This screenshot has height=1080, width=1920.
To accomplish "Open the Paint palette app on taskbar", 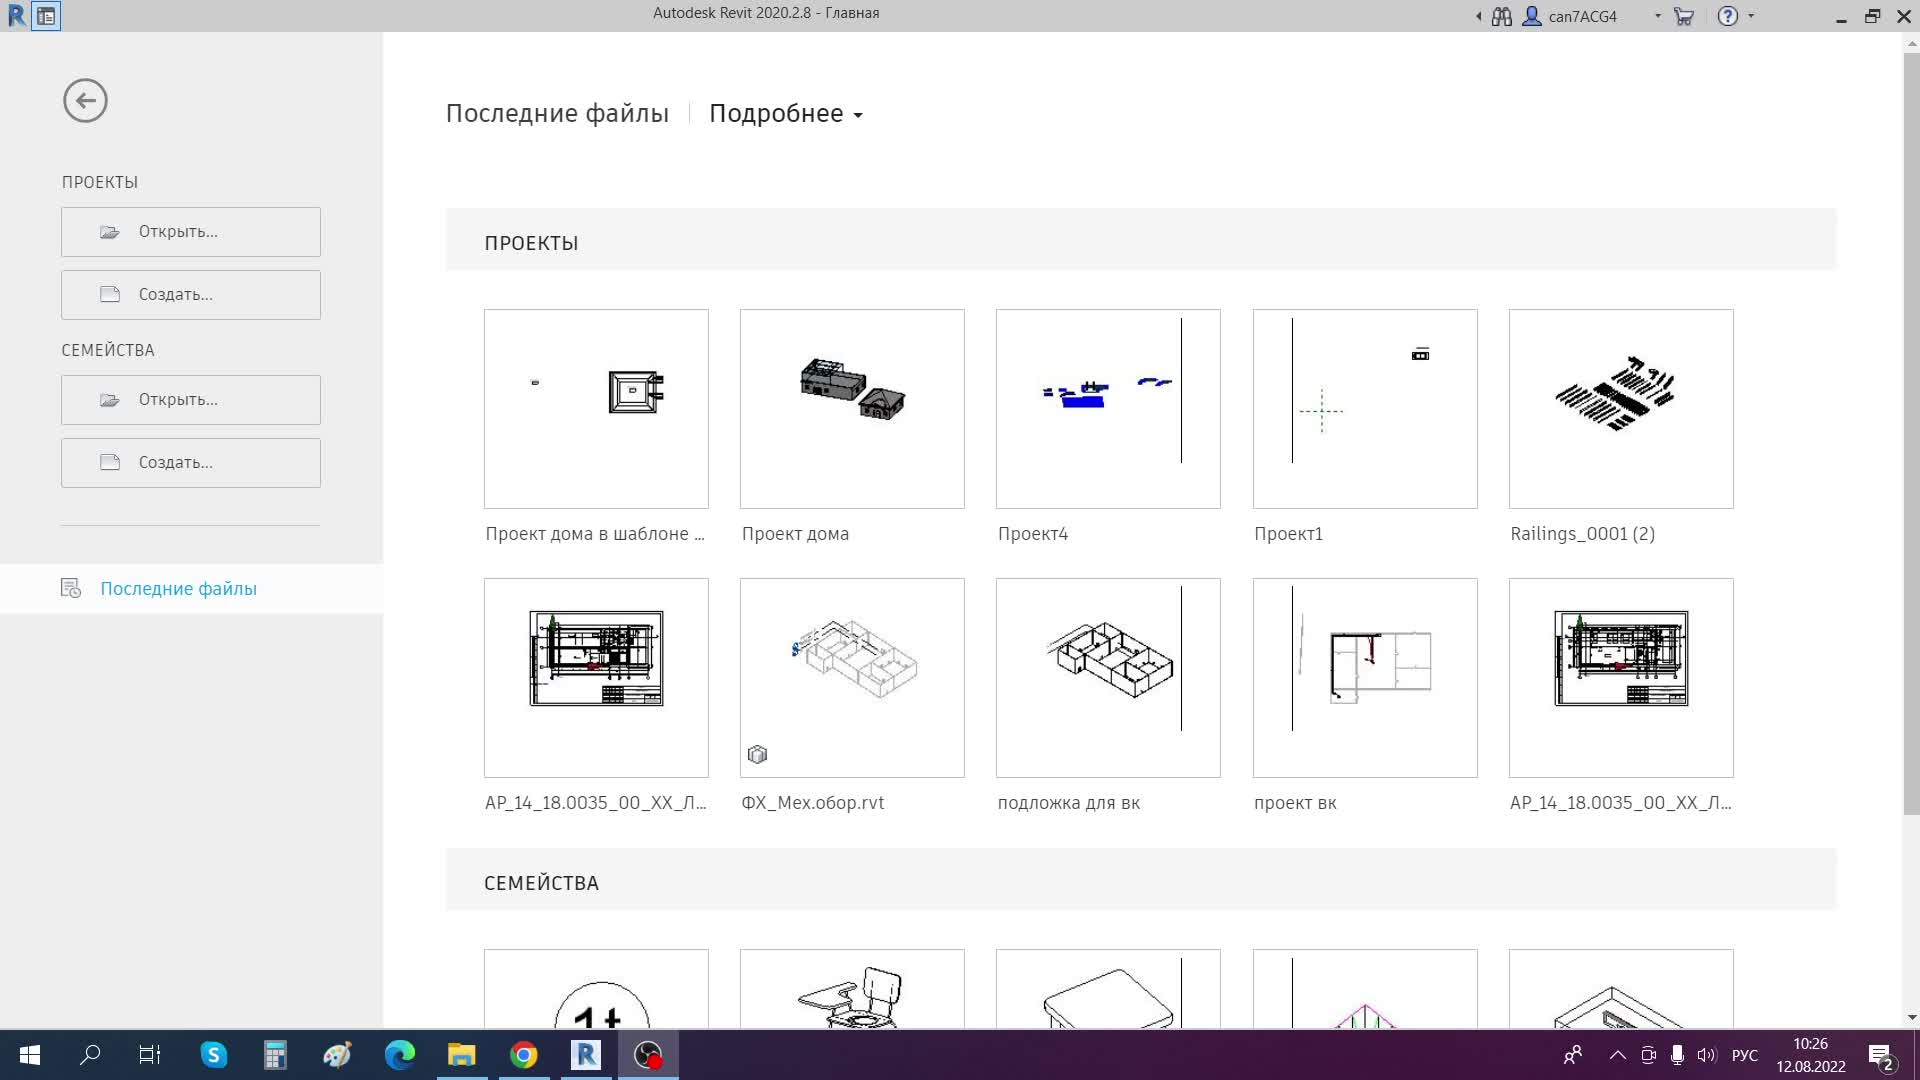I will pyautogui.click(x=337, y=1055).
